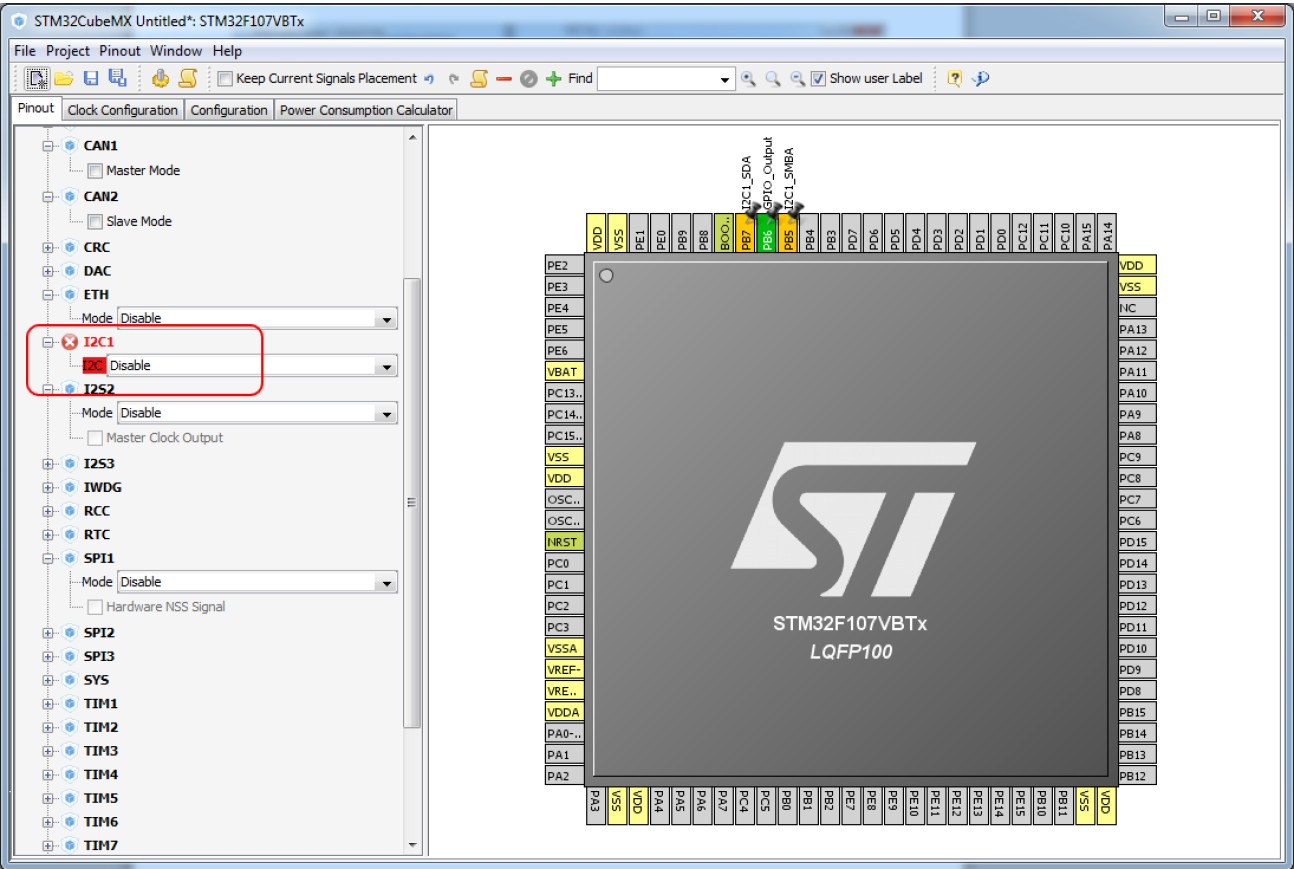Screen dimensions: 1294x869
Task: Switch to the Configuration tab
Action: pos(229,110)
